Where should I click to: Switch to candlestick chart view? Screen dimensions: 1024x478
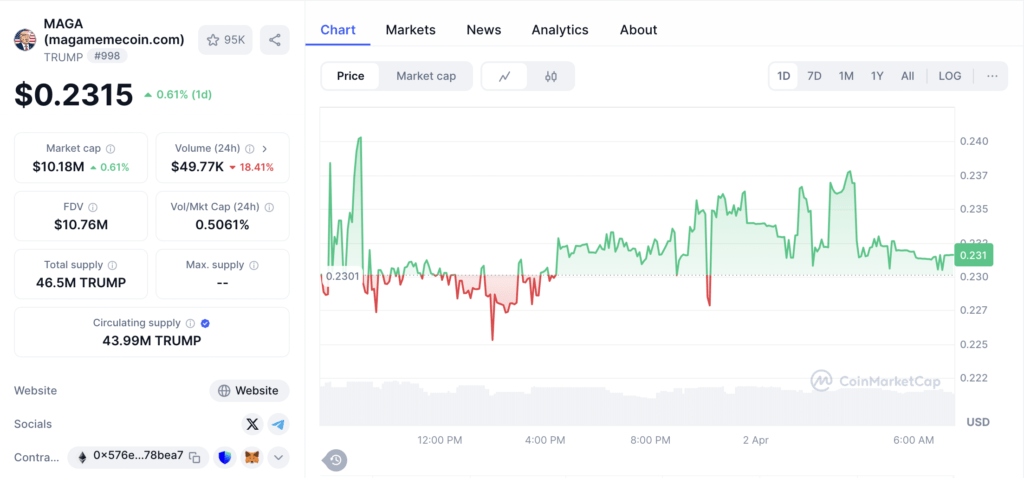click(551, 76)
